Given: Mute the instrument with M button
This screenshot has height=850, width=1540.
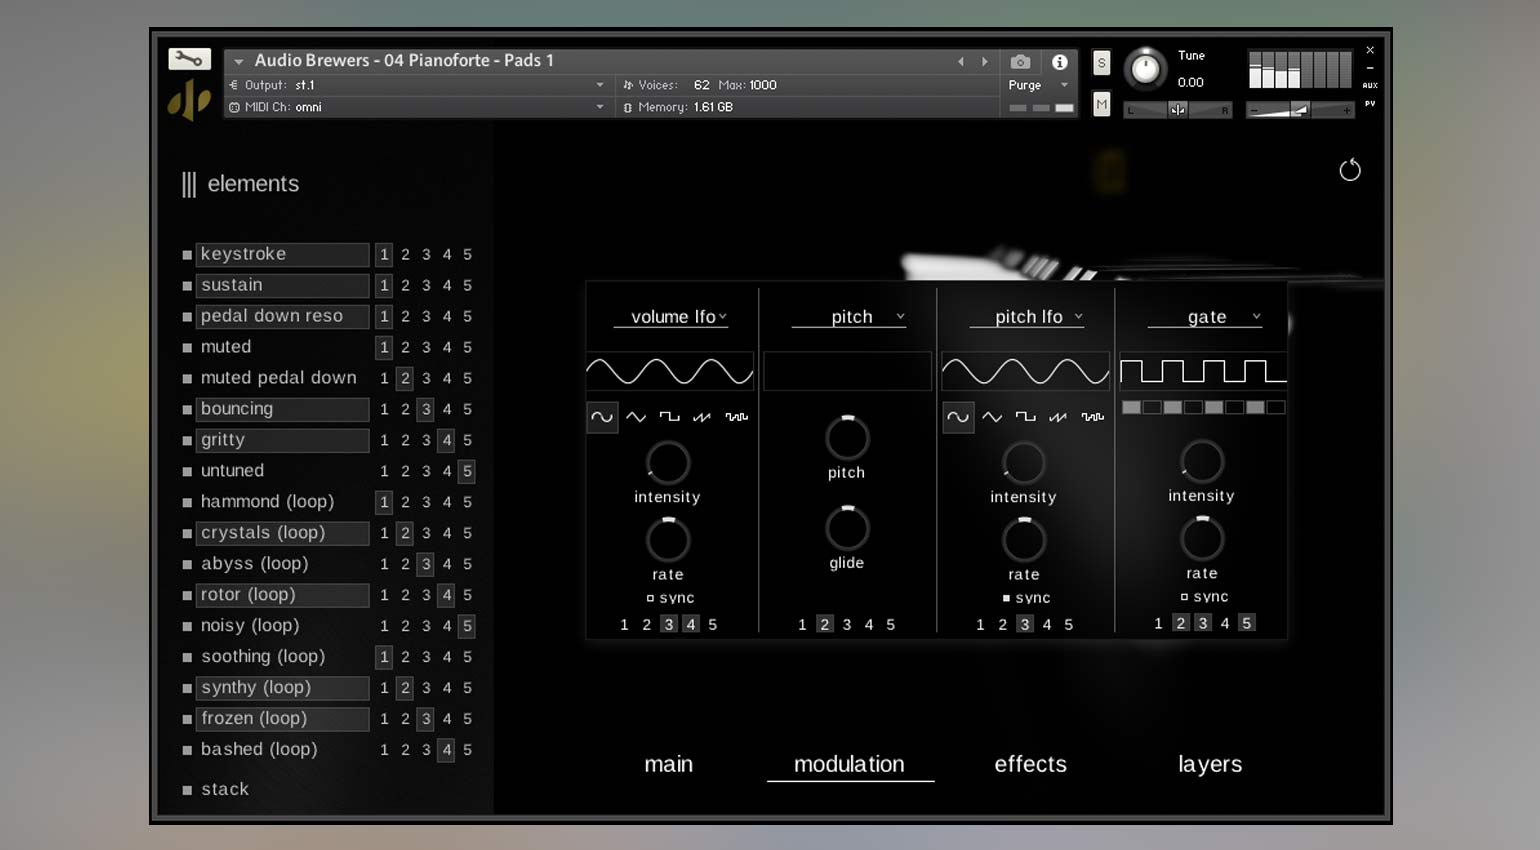Looking at the screenshot, I should click(1101, 104).
